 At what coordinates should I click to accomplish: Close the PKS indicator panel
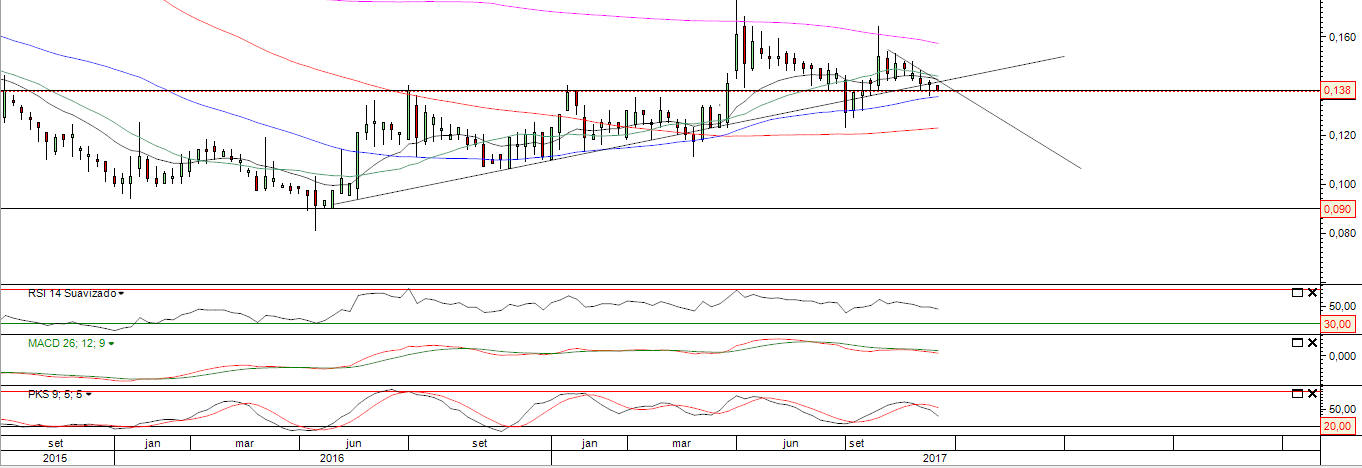(x=1312, y=394)
